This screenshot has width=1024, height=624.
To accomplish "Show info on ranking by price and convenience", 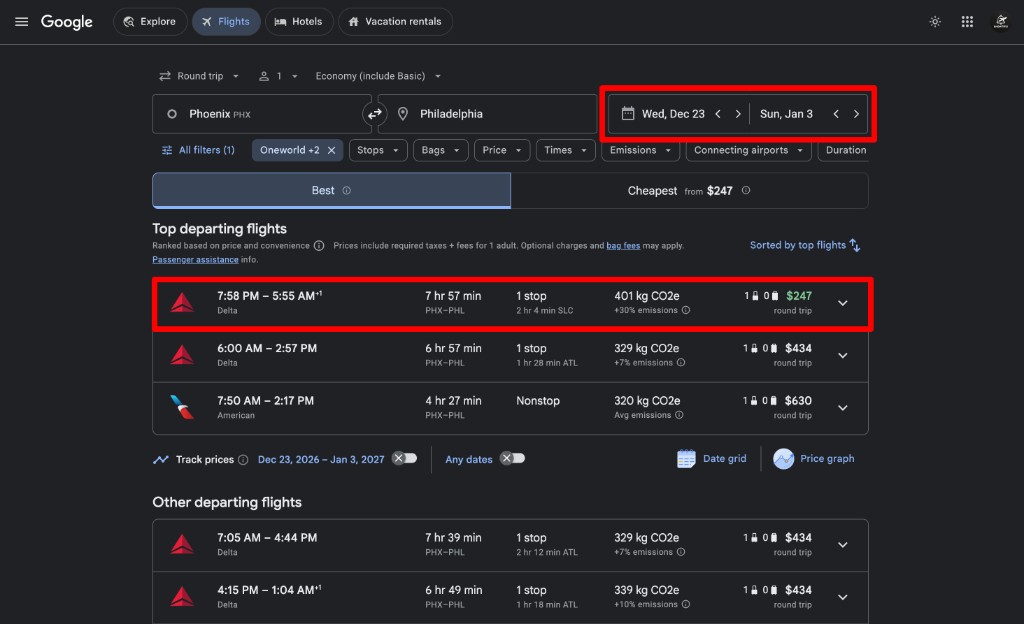I will click(x=319, y=246).
